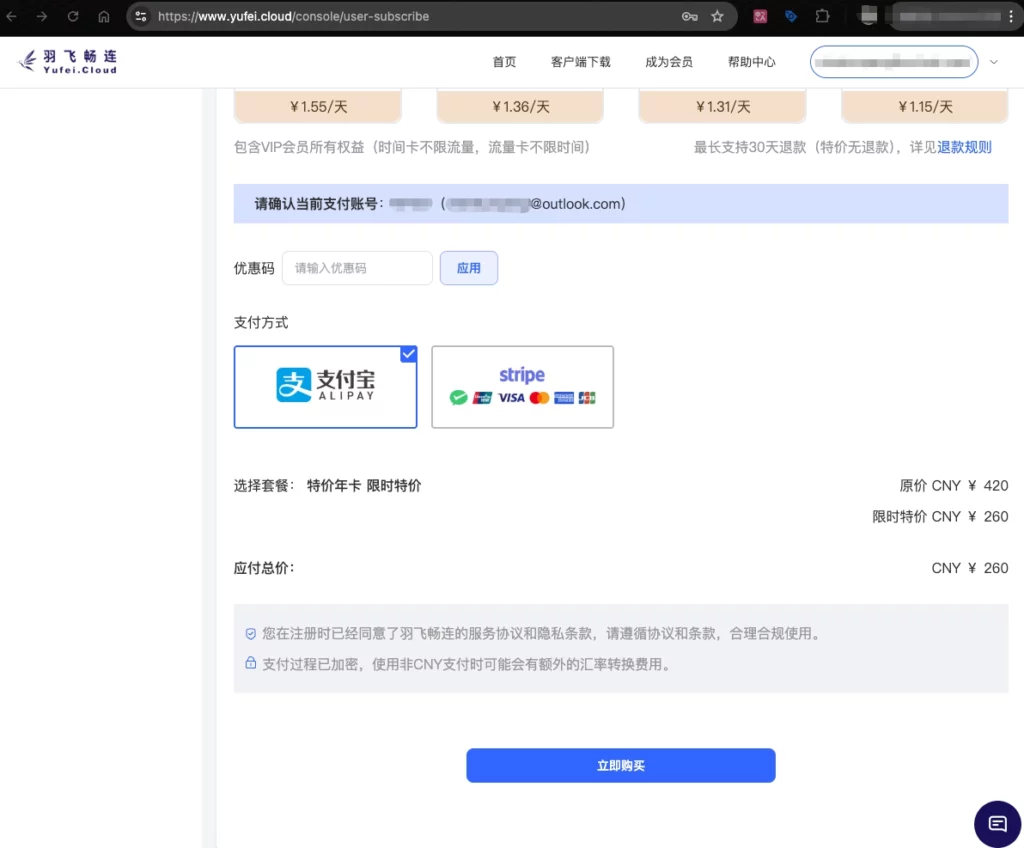Screen dimensions: 1024x848
Task: Open the 客户端下载 page
Action: pos(580,61)
